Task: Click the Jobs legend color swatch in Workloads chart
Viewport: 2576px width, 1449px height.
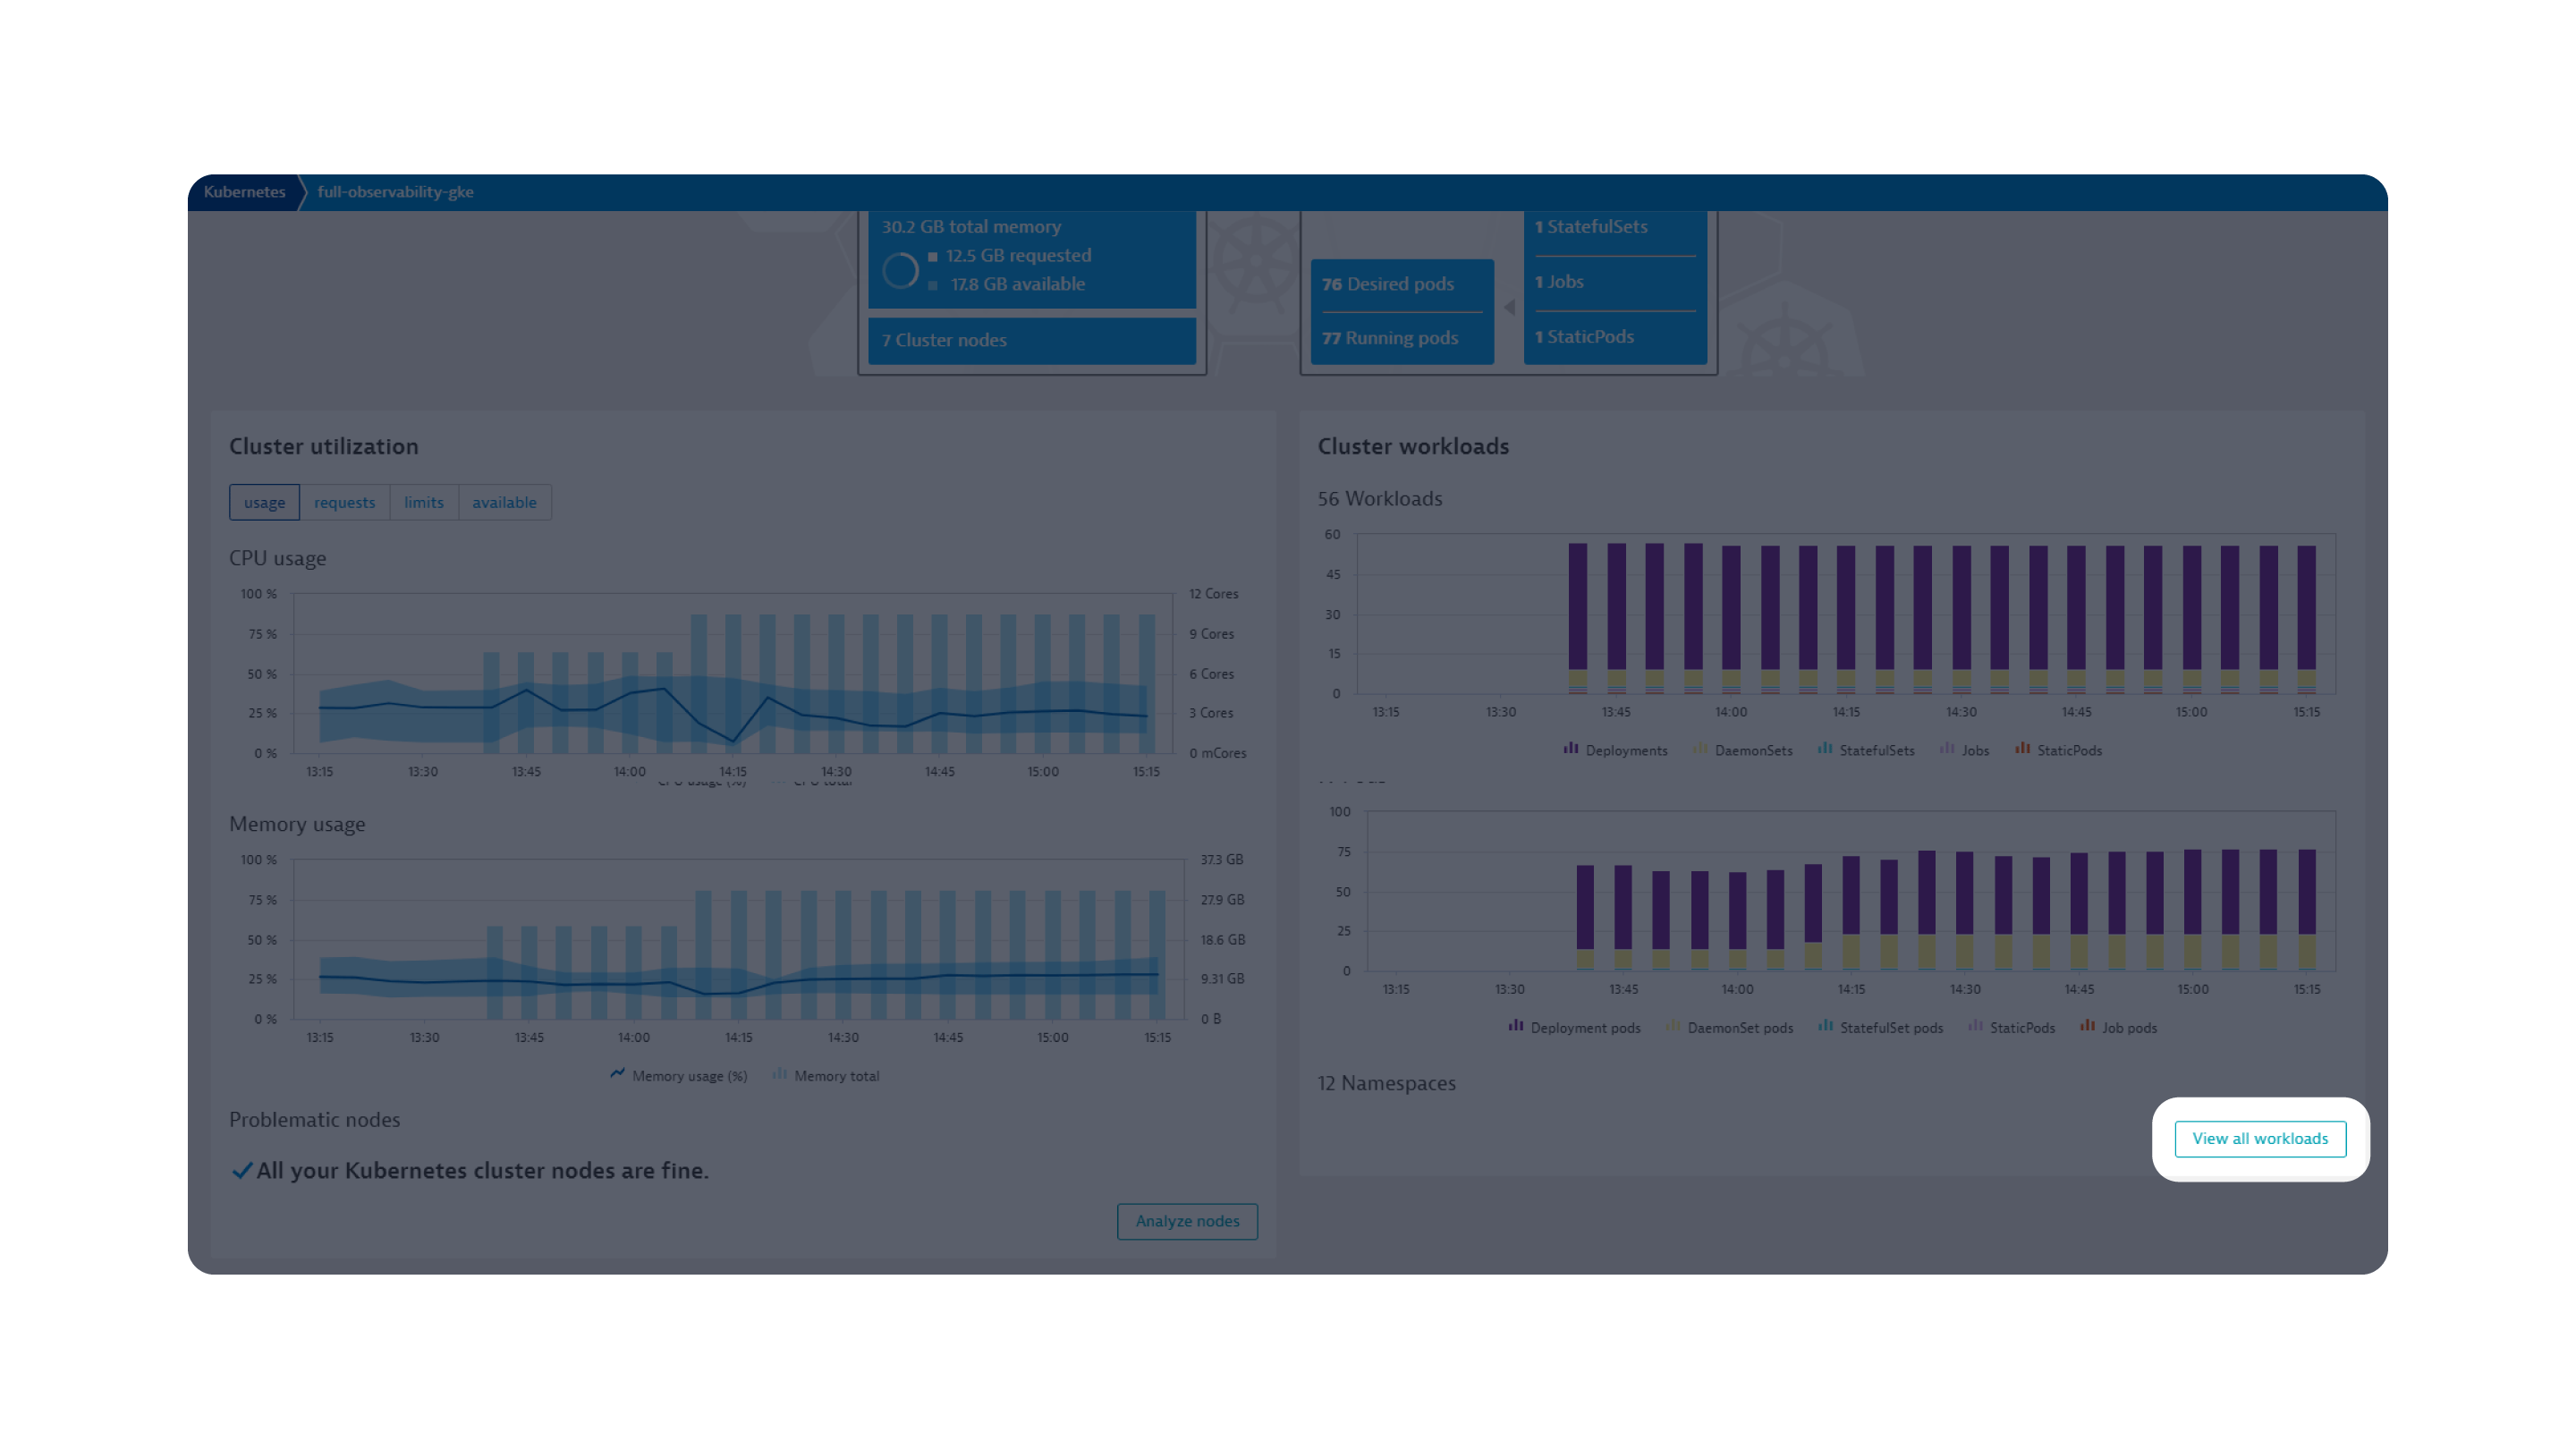Action: 1946,748
